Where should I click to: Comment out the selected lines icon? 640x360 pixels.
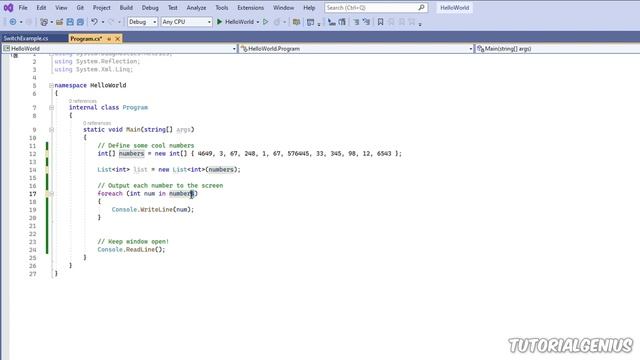coord(356,22)
